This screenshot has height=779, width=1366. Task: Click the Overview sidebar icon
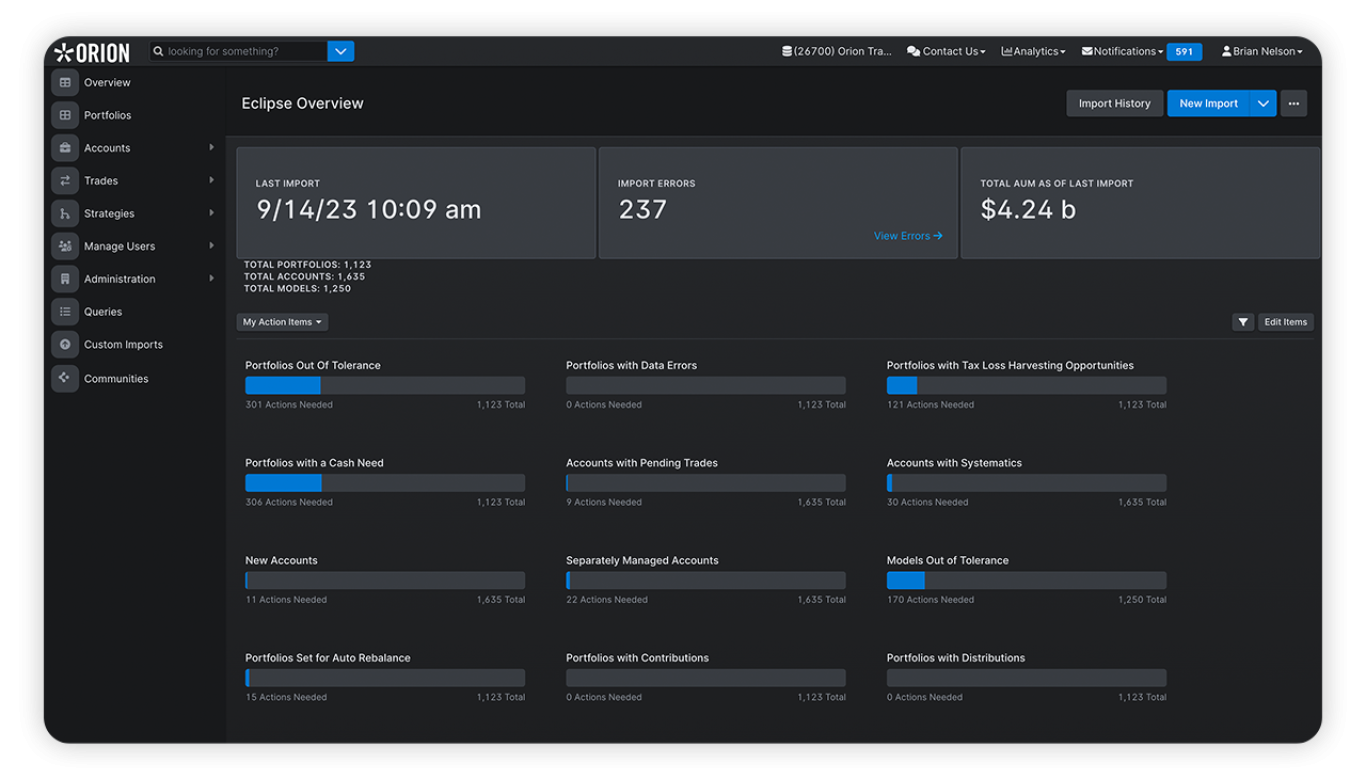point(65,82)
